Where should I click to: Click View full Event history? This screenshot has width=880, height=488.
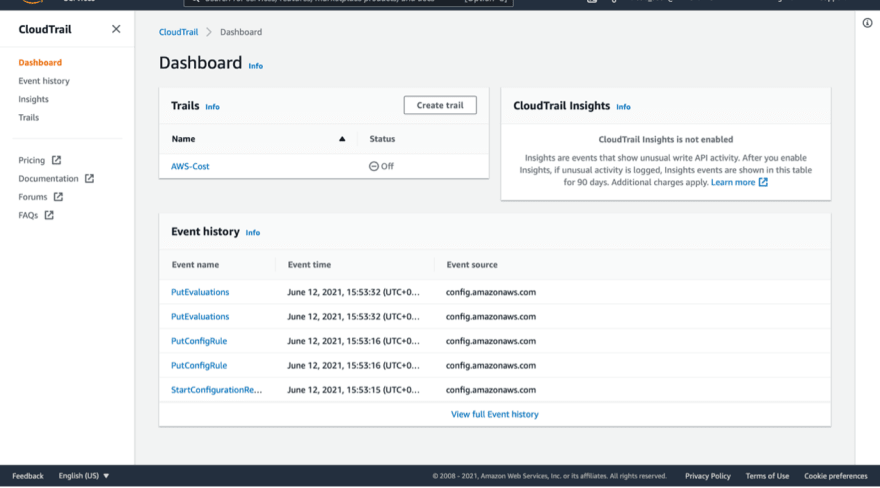click(x=494, y=414)
